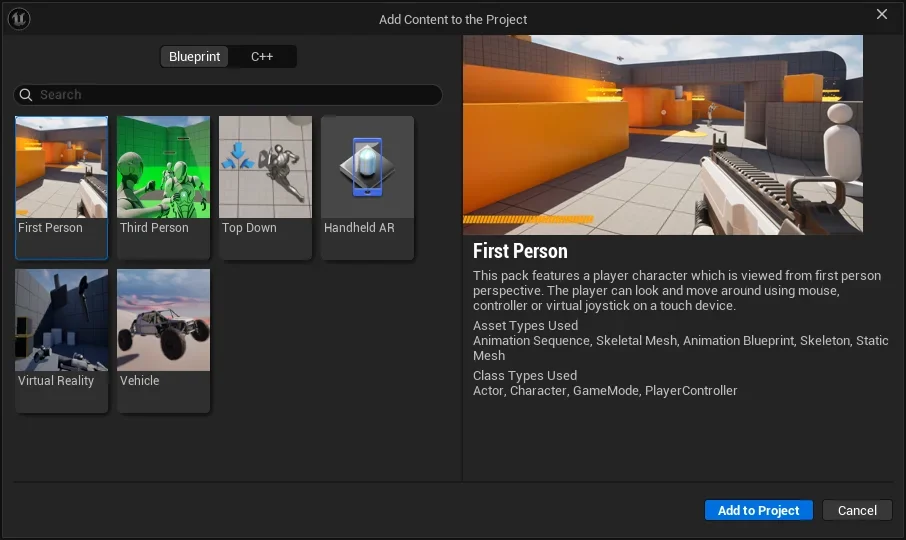Click Add to Project button

click(759, 510)
